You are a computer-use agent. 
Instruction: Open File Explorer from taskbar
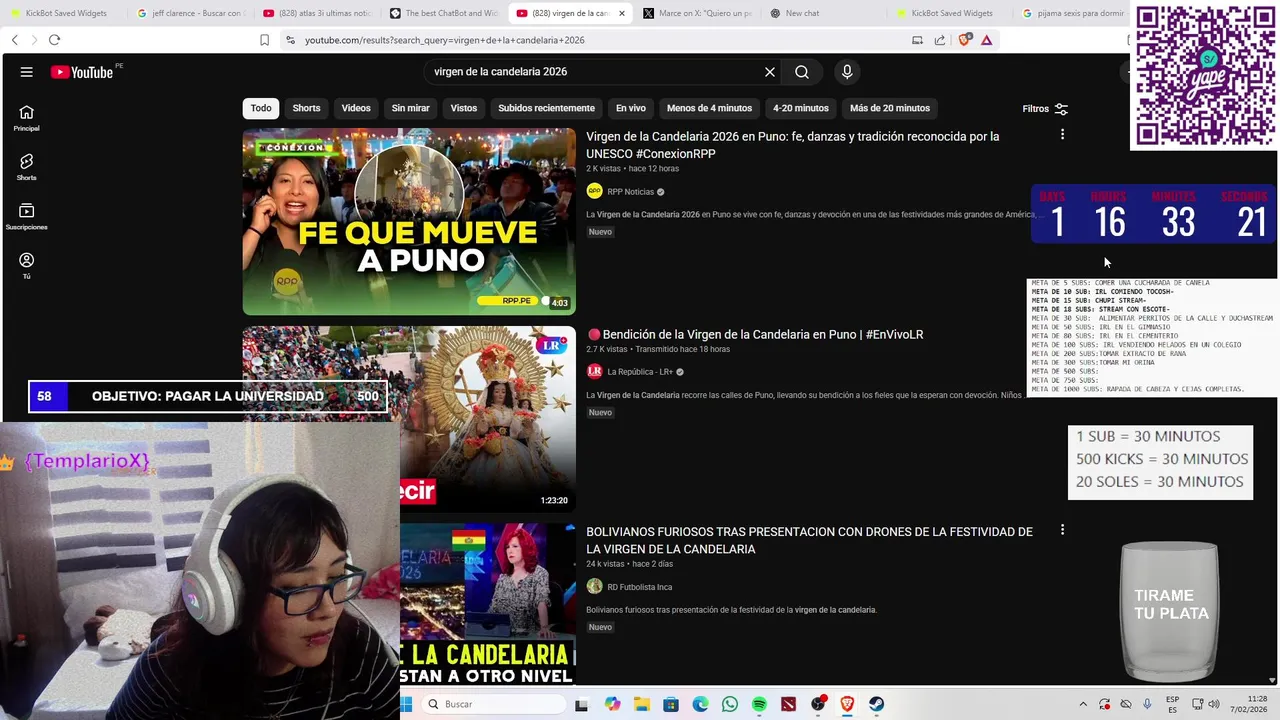coord(642,704)
